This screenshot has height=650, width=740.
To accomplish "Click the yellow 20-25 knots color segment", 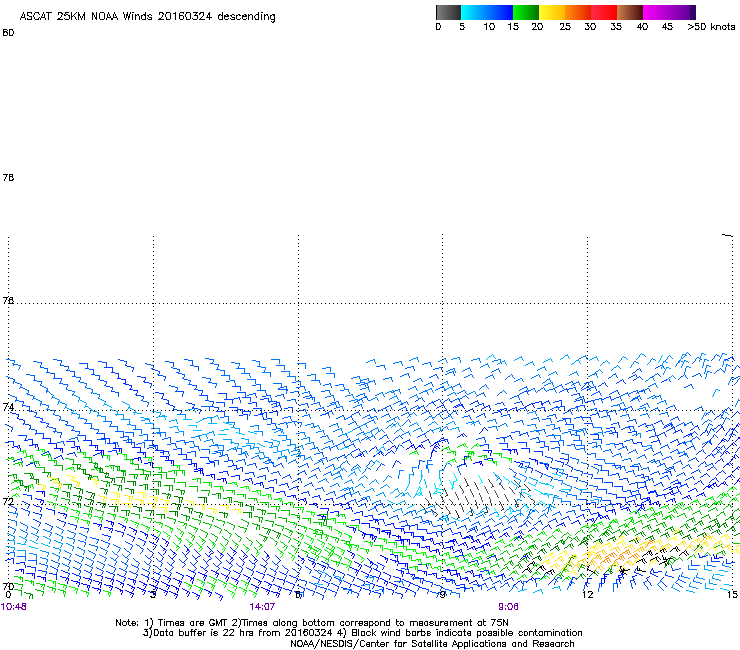I will click(x=552, y=12).
